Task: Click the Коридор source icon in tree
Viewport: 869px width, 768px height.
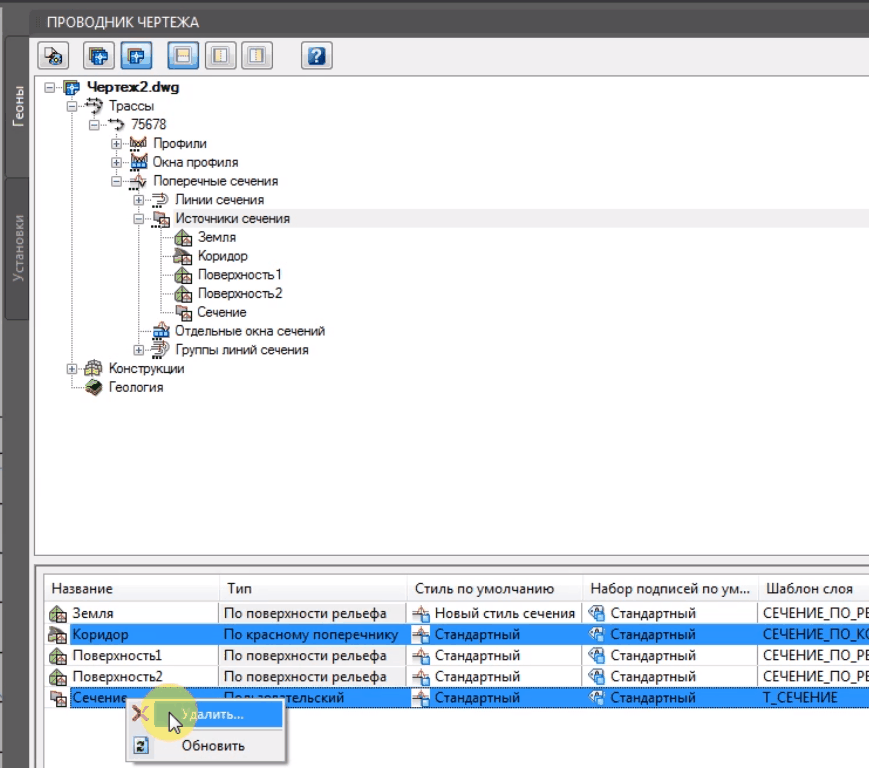Action: pyautogui.click(x=183, y=256)
